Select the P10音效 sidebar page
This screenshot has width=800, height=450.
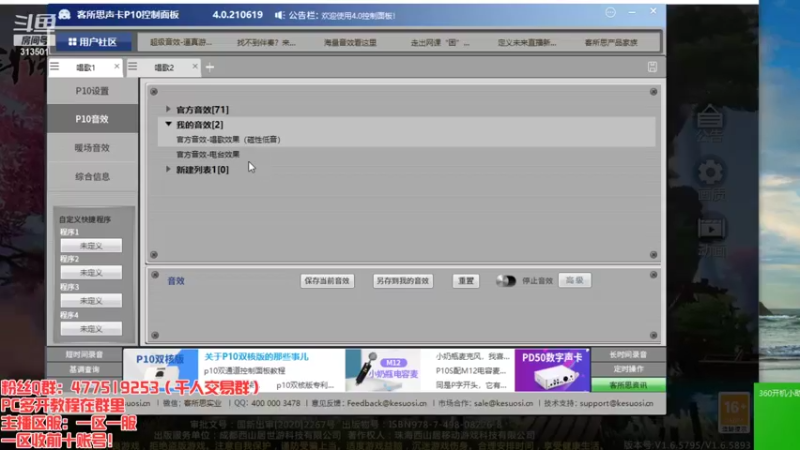pyautogui.click(x=92, y=119)
